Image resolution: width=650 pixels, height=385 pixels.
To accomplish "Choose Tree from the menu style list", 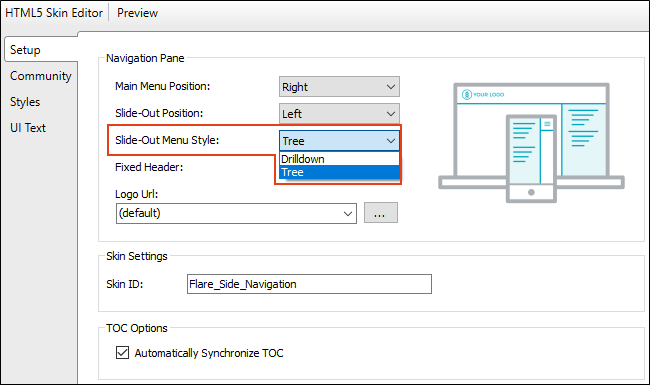I will pos(339,172).
